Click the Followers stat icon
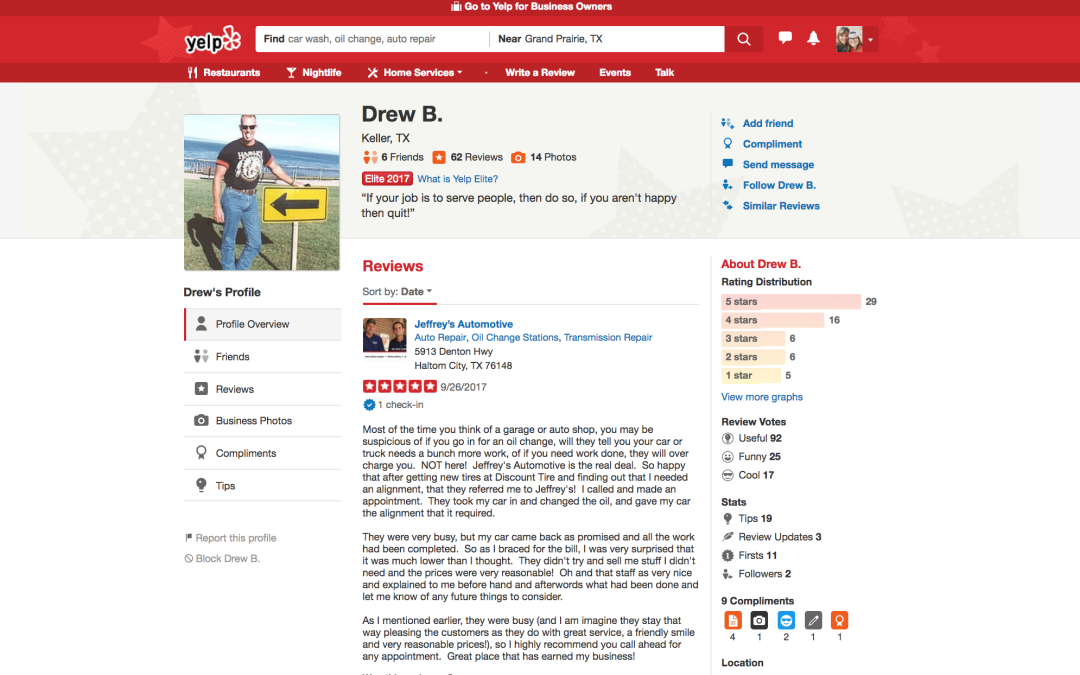 [727, 574]
